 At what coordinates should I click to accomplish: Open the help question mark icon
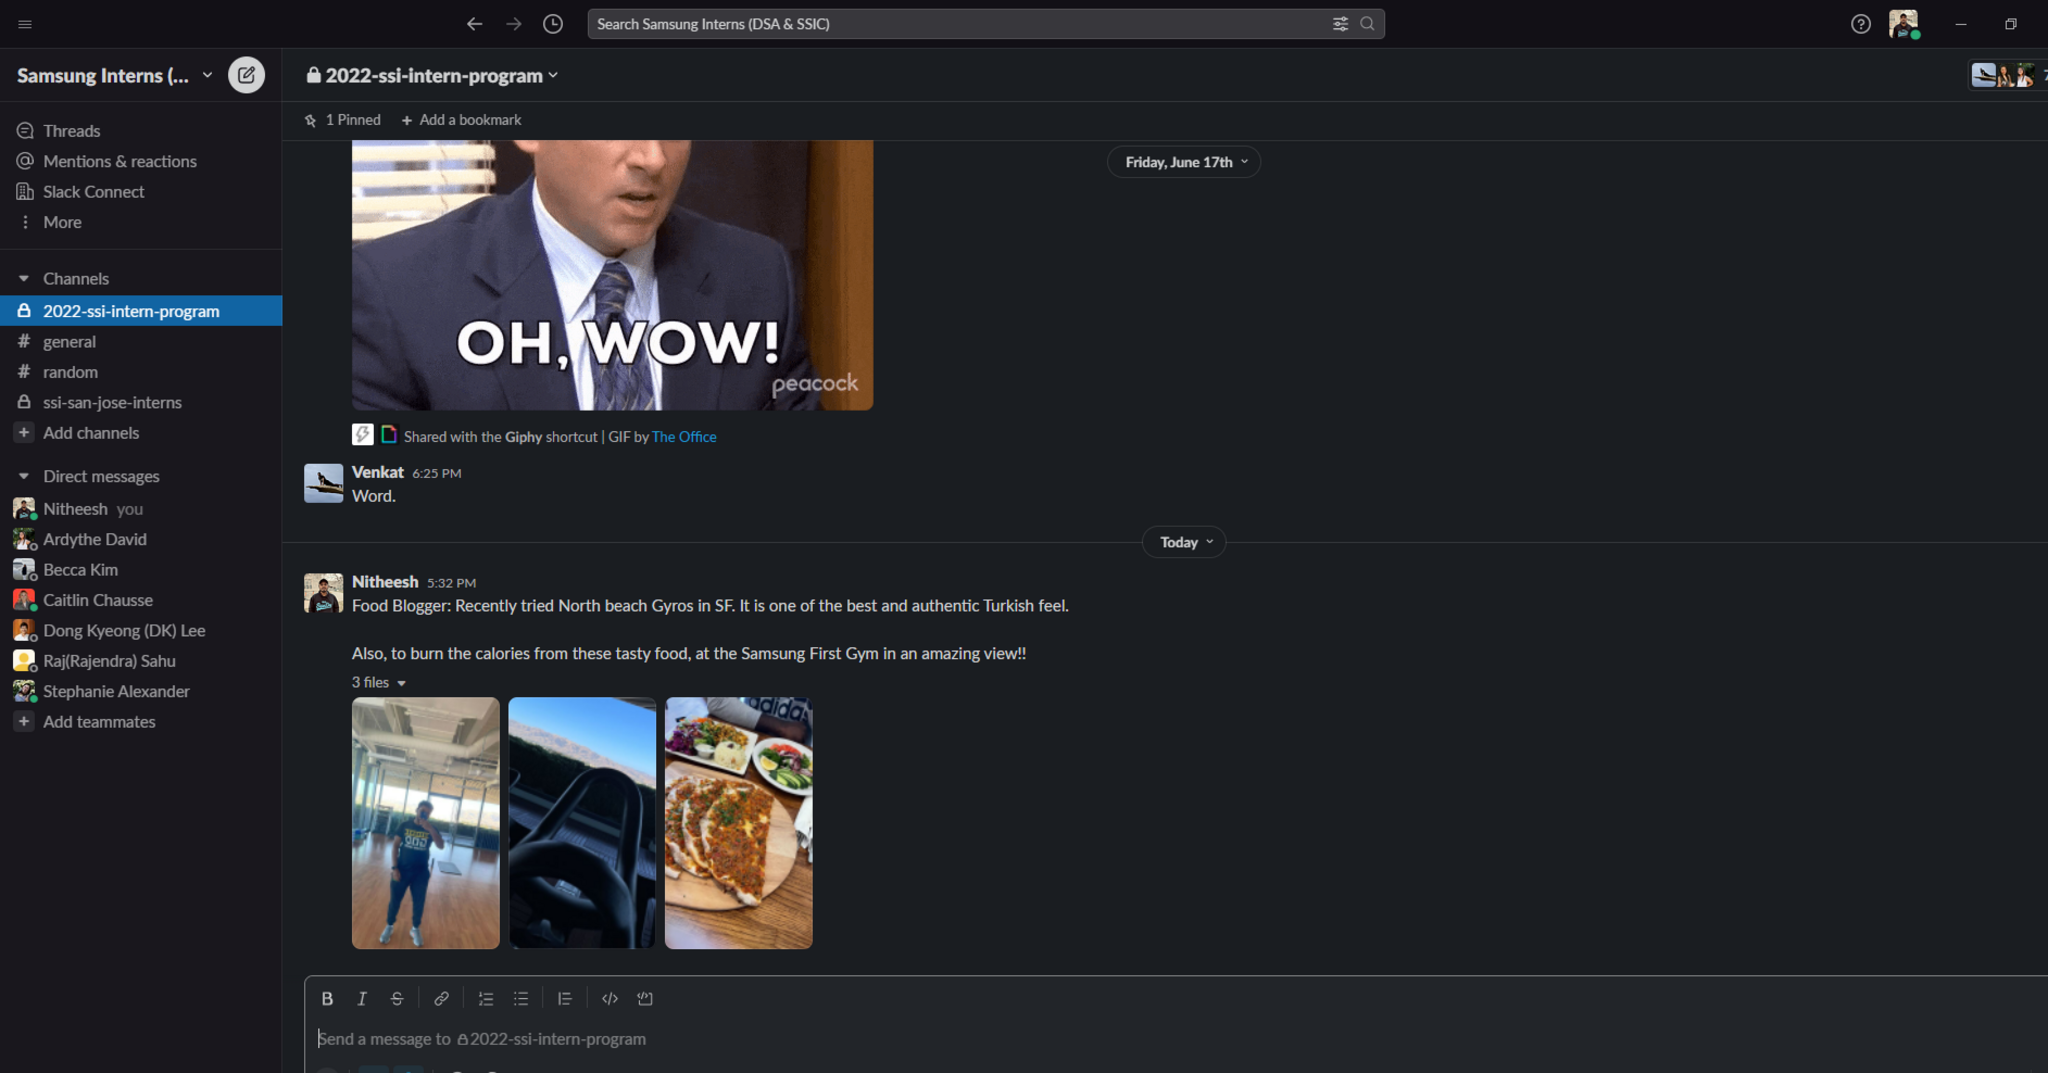click(1860, 24)
